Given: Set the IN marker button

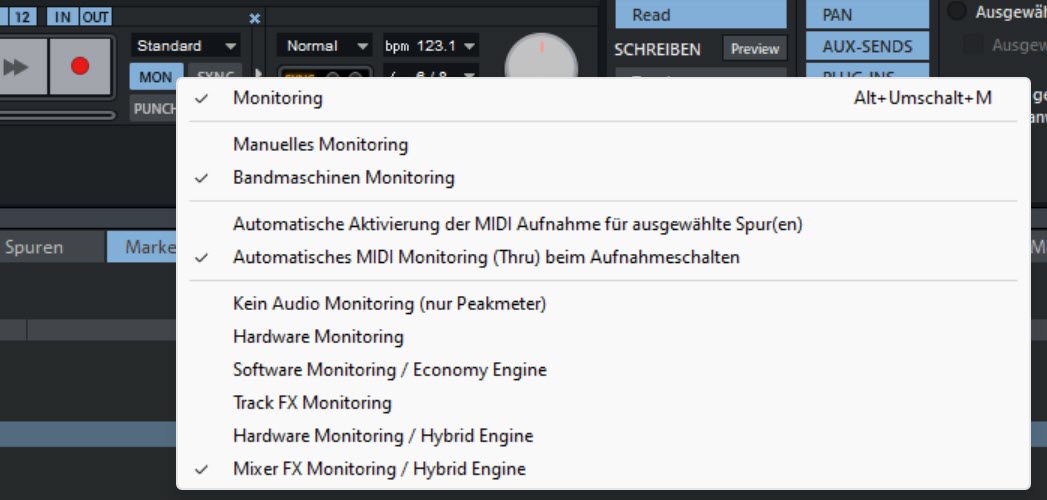Looking at the screenshot, I should coord(62,17).
